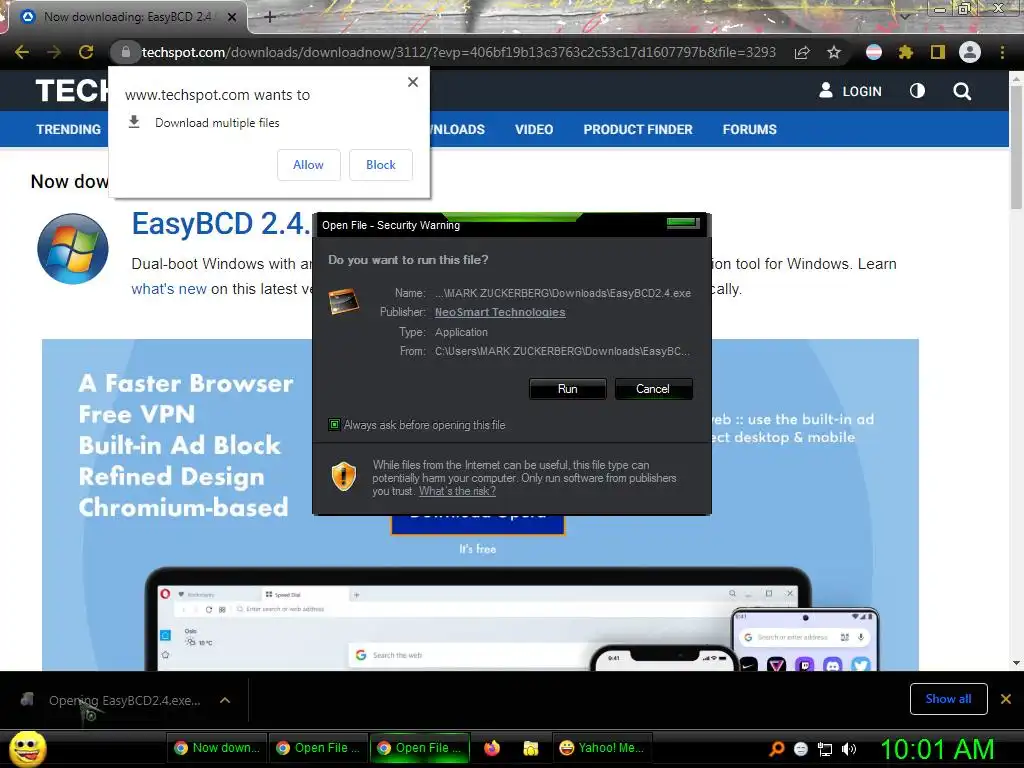This screenshot has height=768, width=1024.
Task: Switch to Now down... taskbar window
Action: pyautogui.click(x=217, y=748)
